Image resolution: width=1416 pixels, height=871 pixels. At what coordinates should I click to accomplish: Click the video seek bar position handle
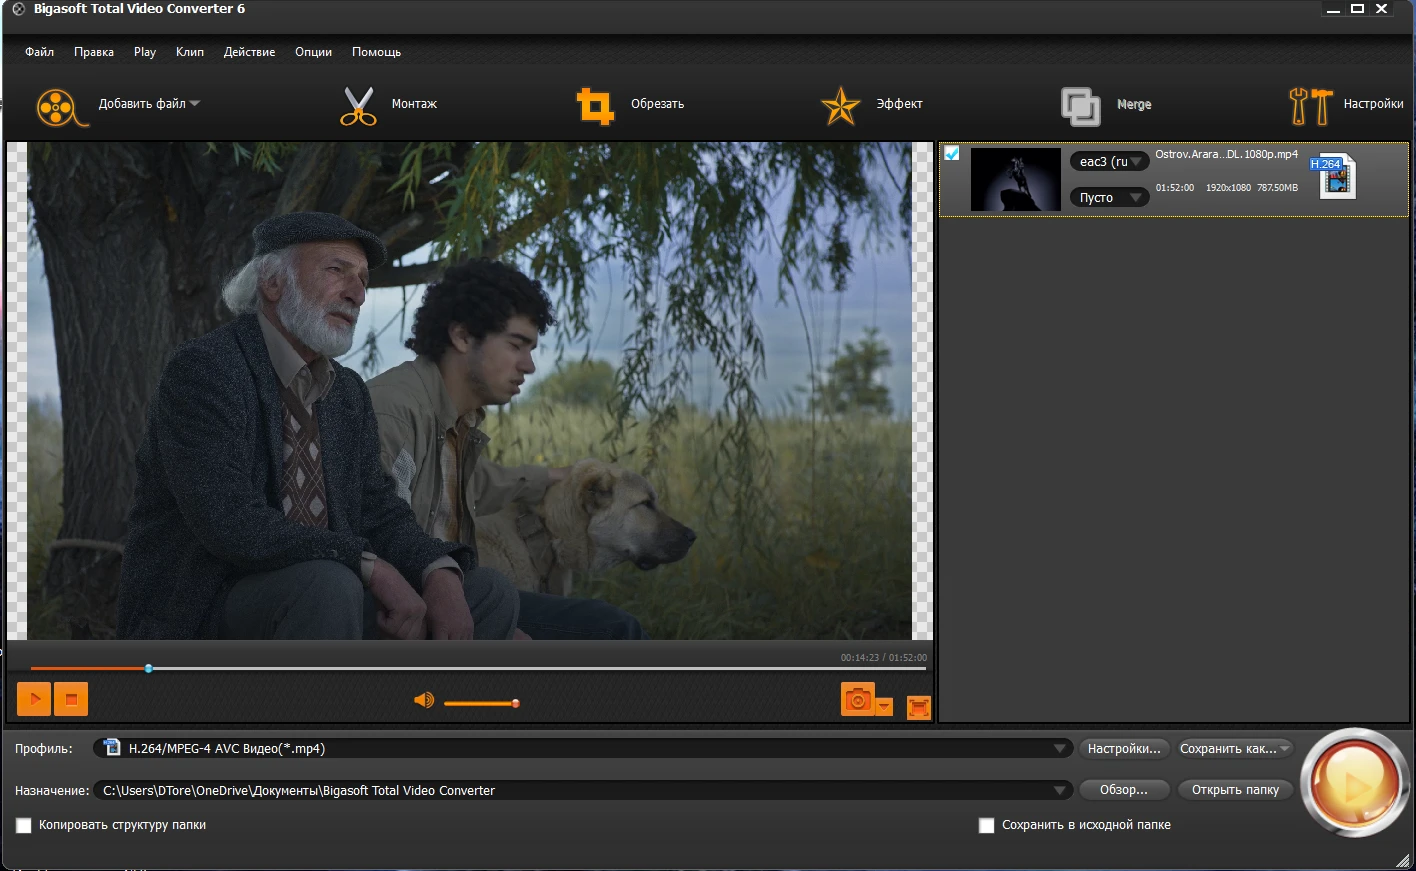click(149, 668)
